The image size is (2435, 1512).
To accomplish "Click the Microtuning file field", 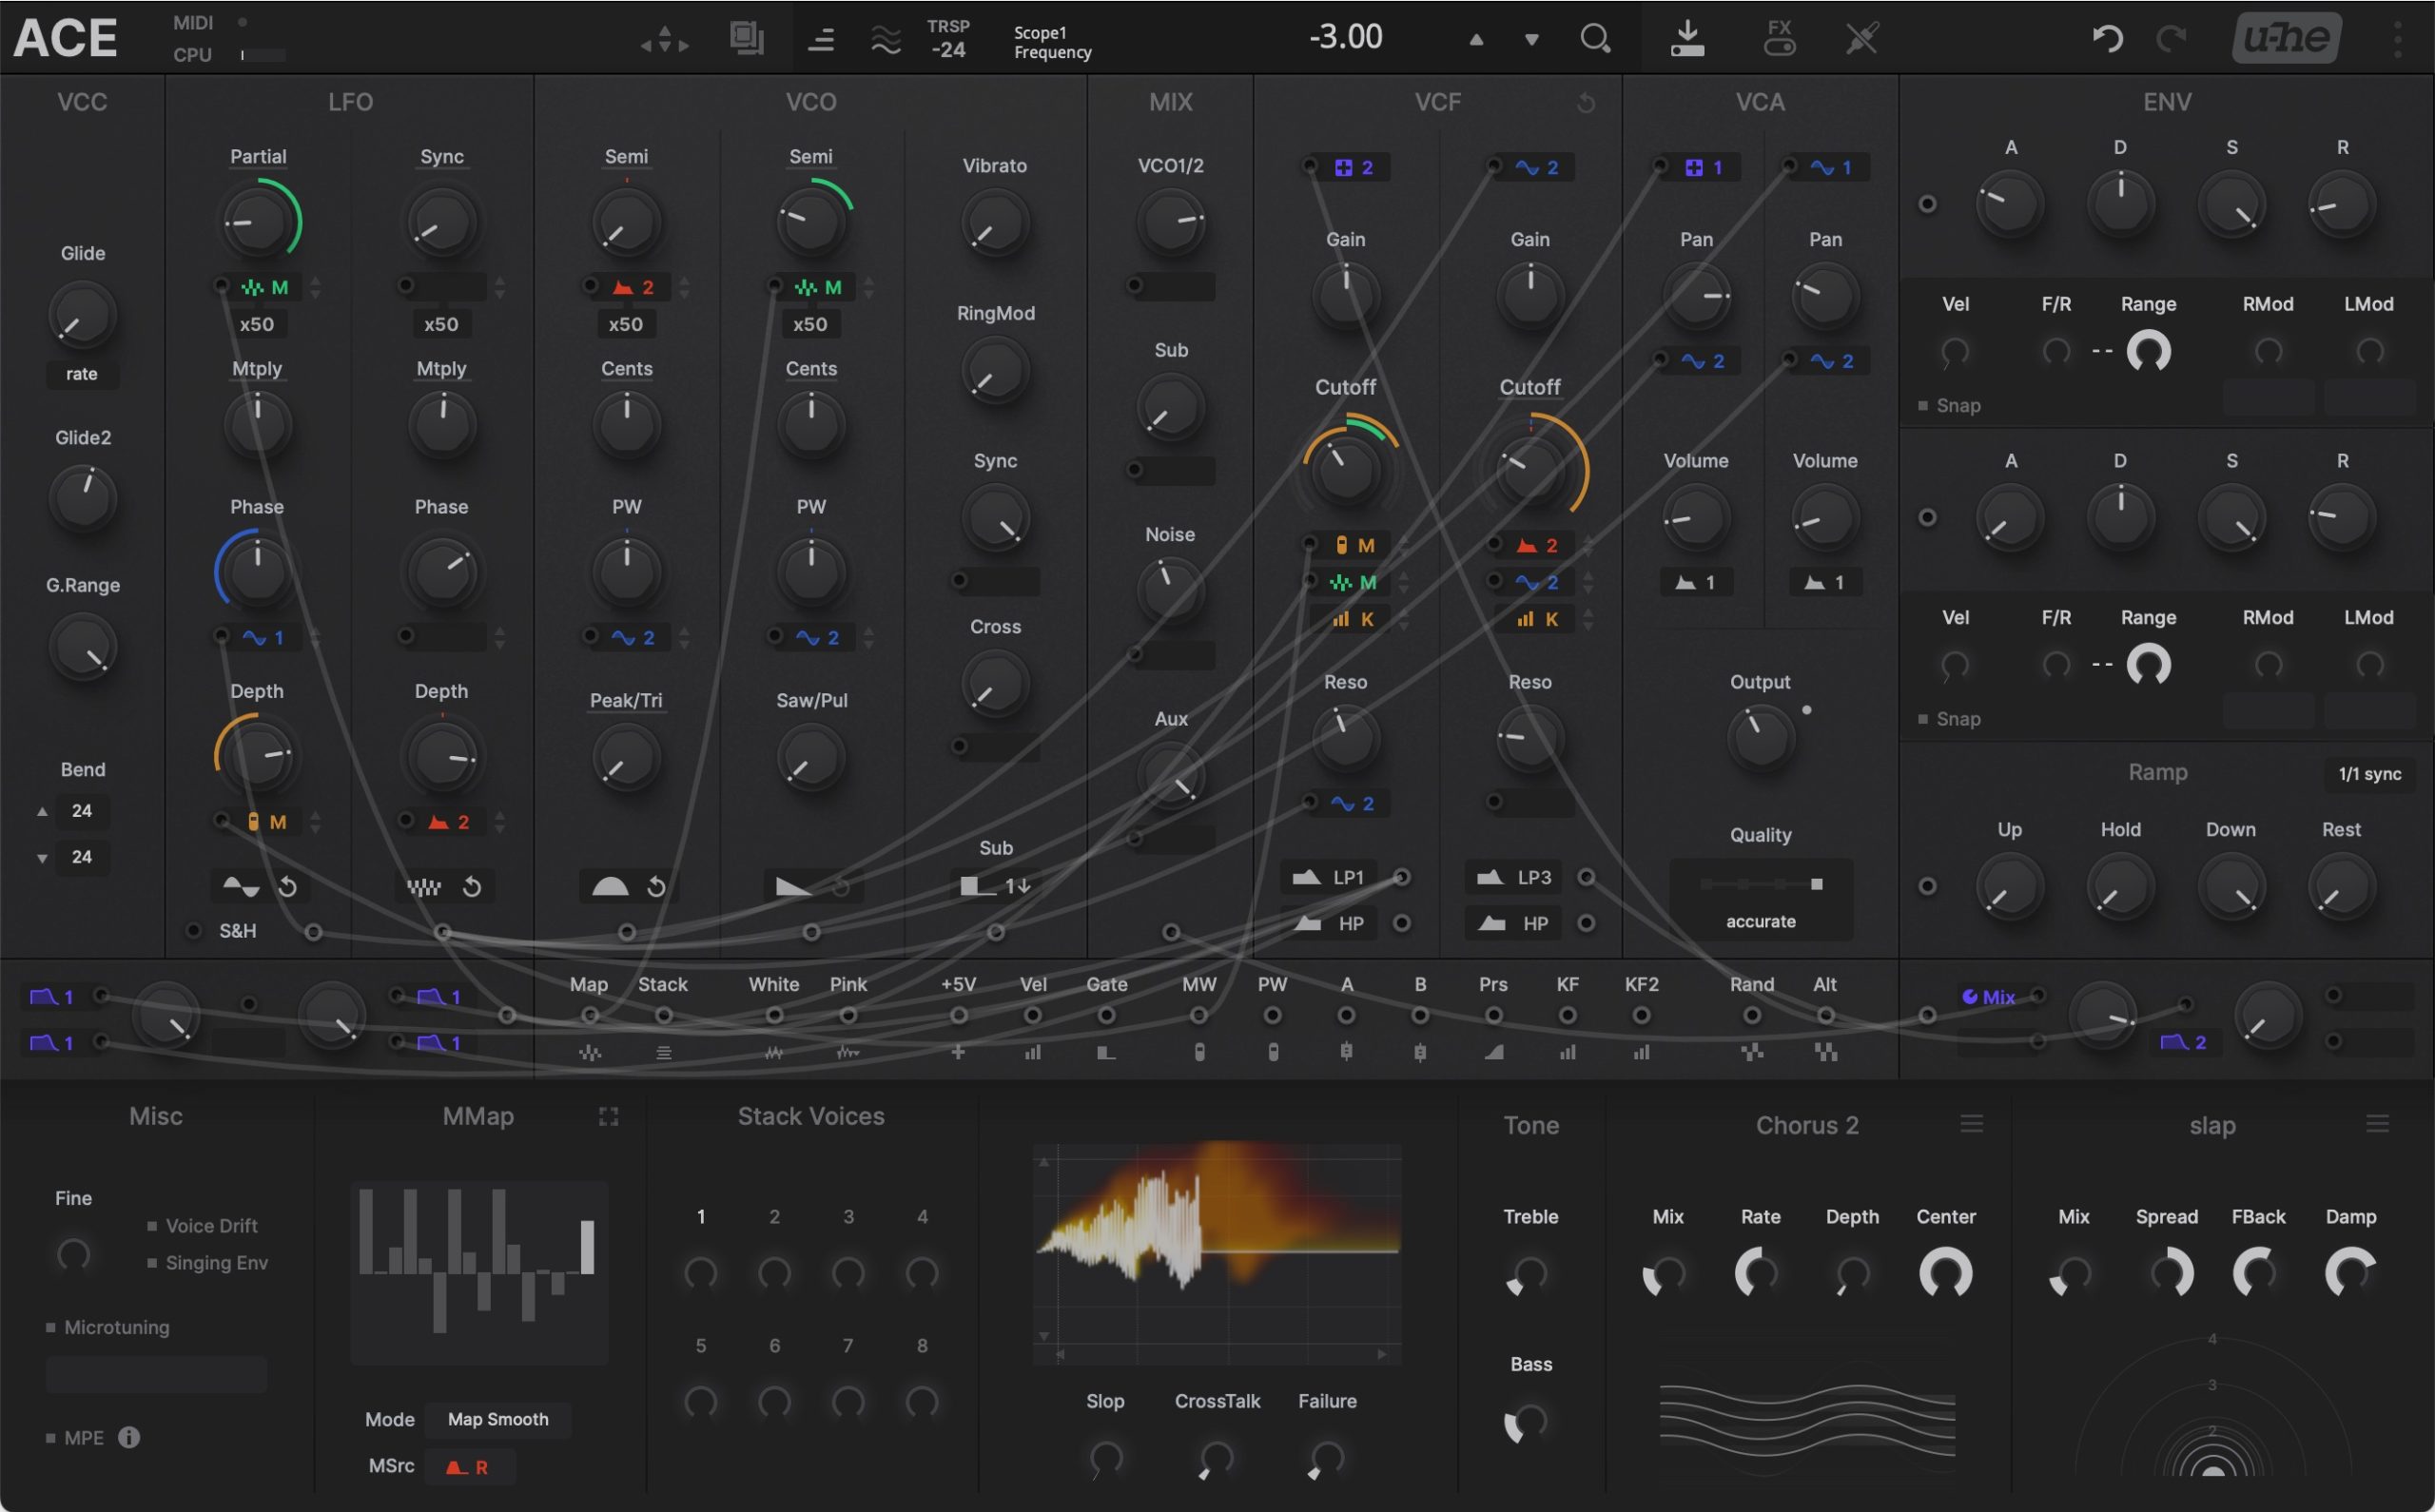I will tap(156, 1374).
